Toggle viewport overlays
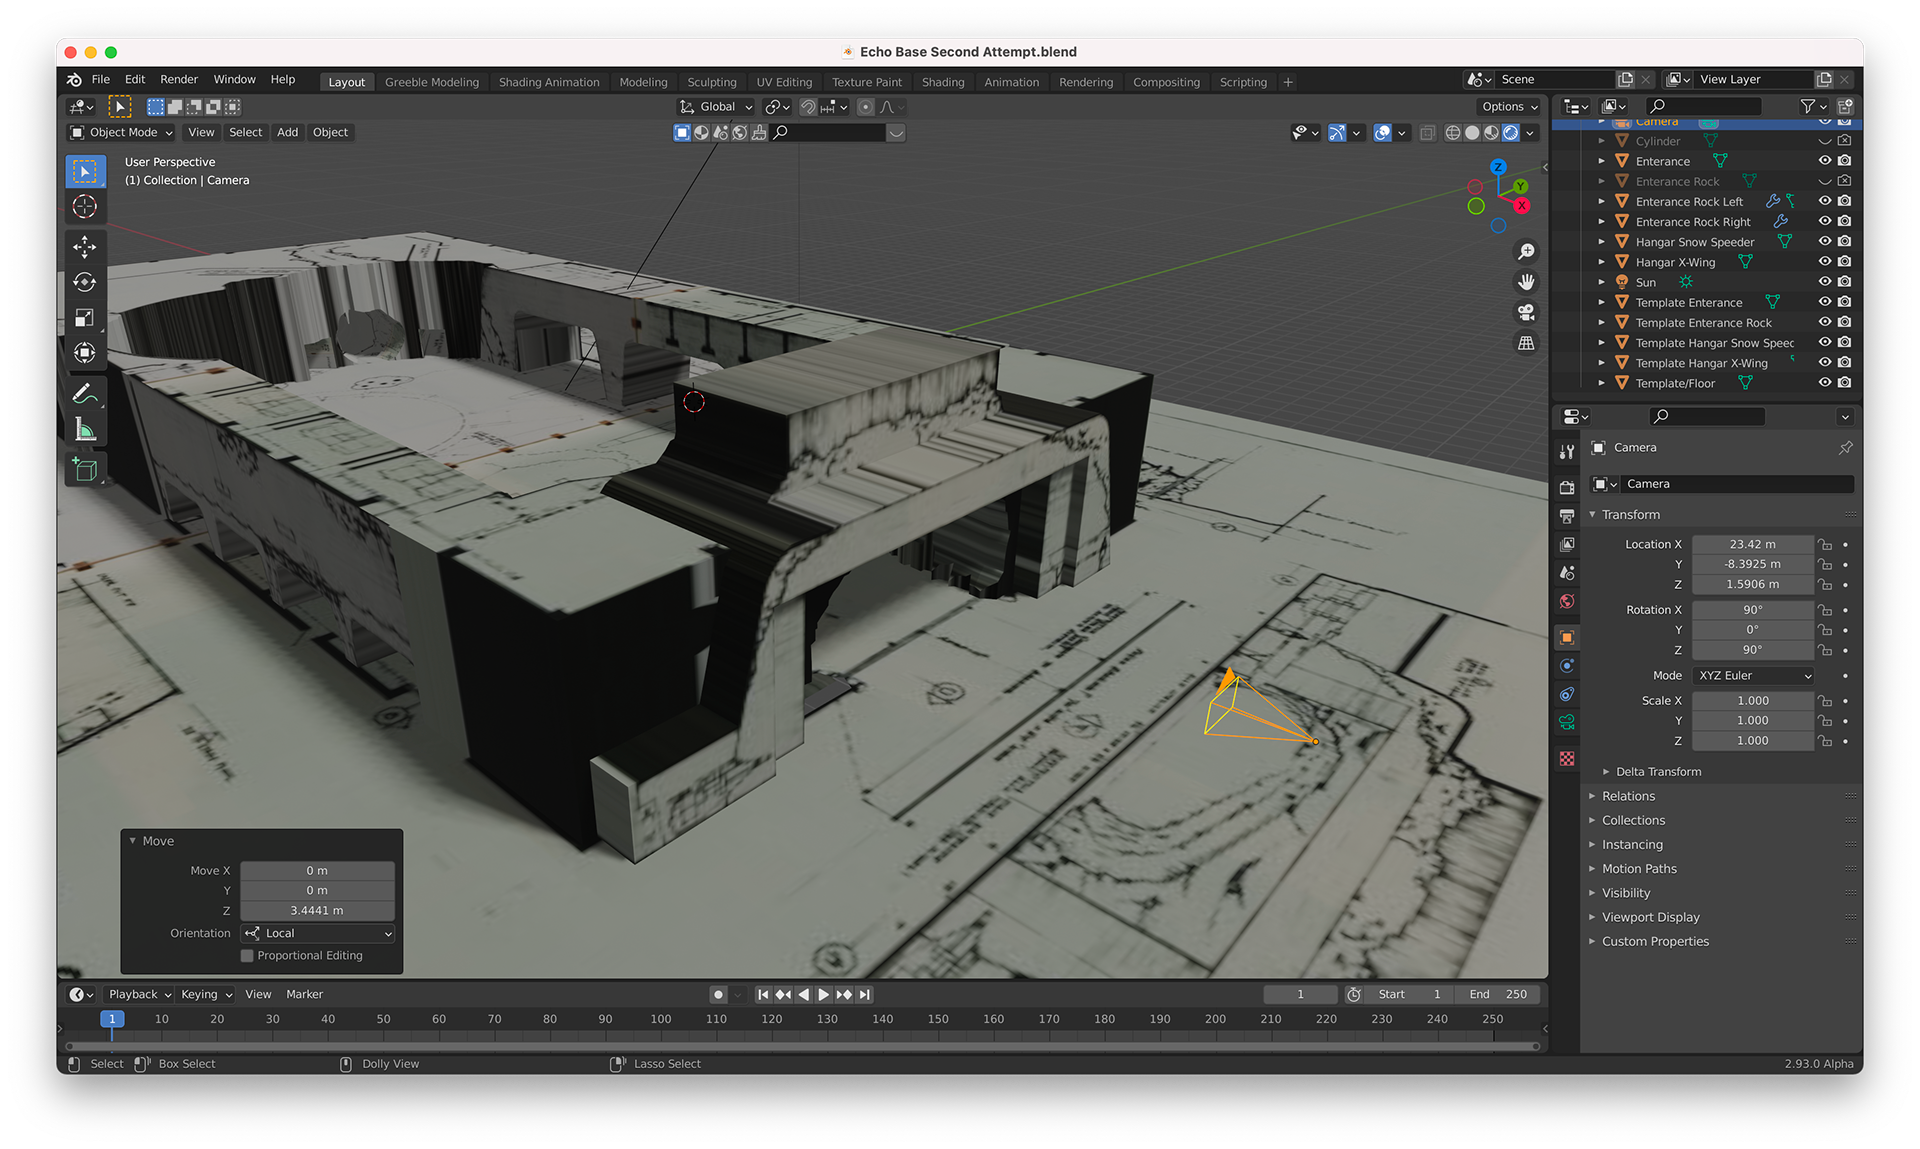This screenshot has width=1920, height=1149. click(x=1382, y=133)
